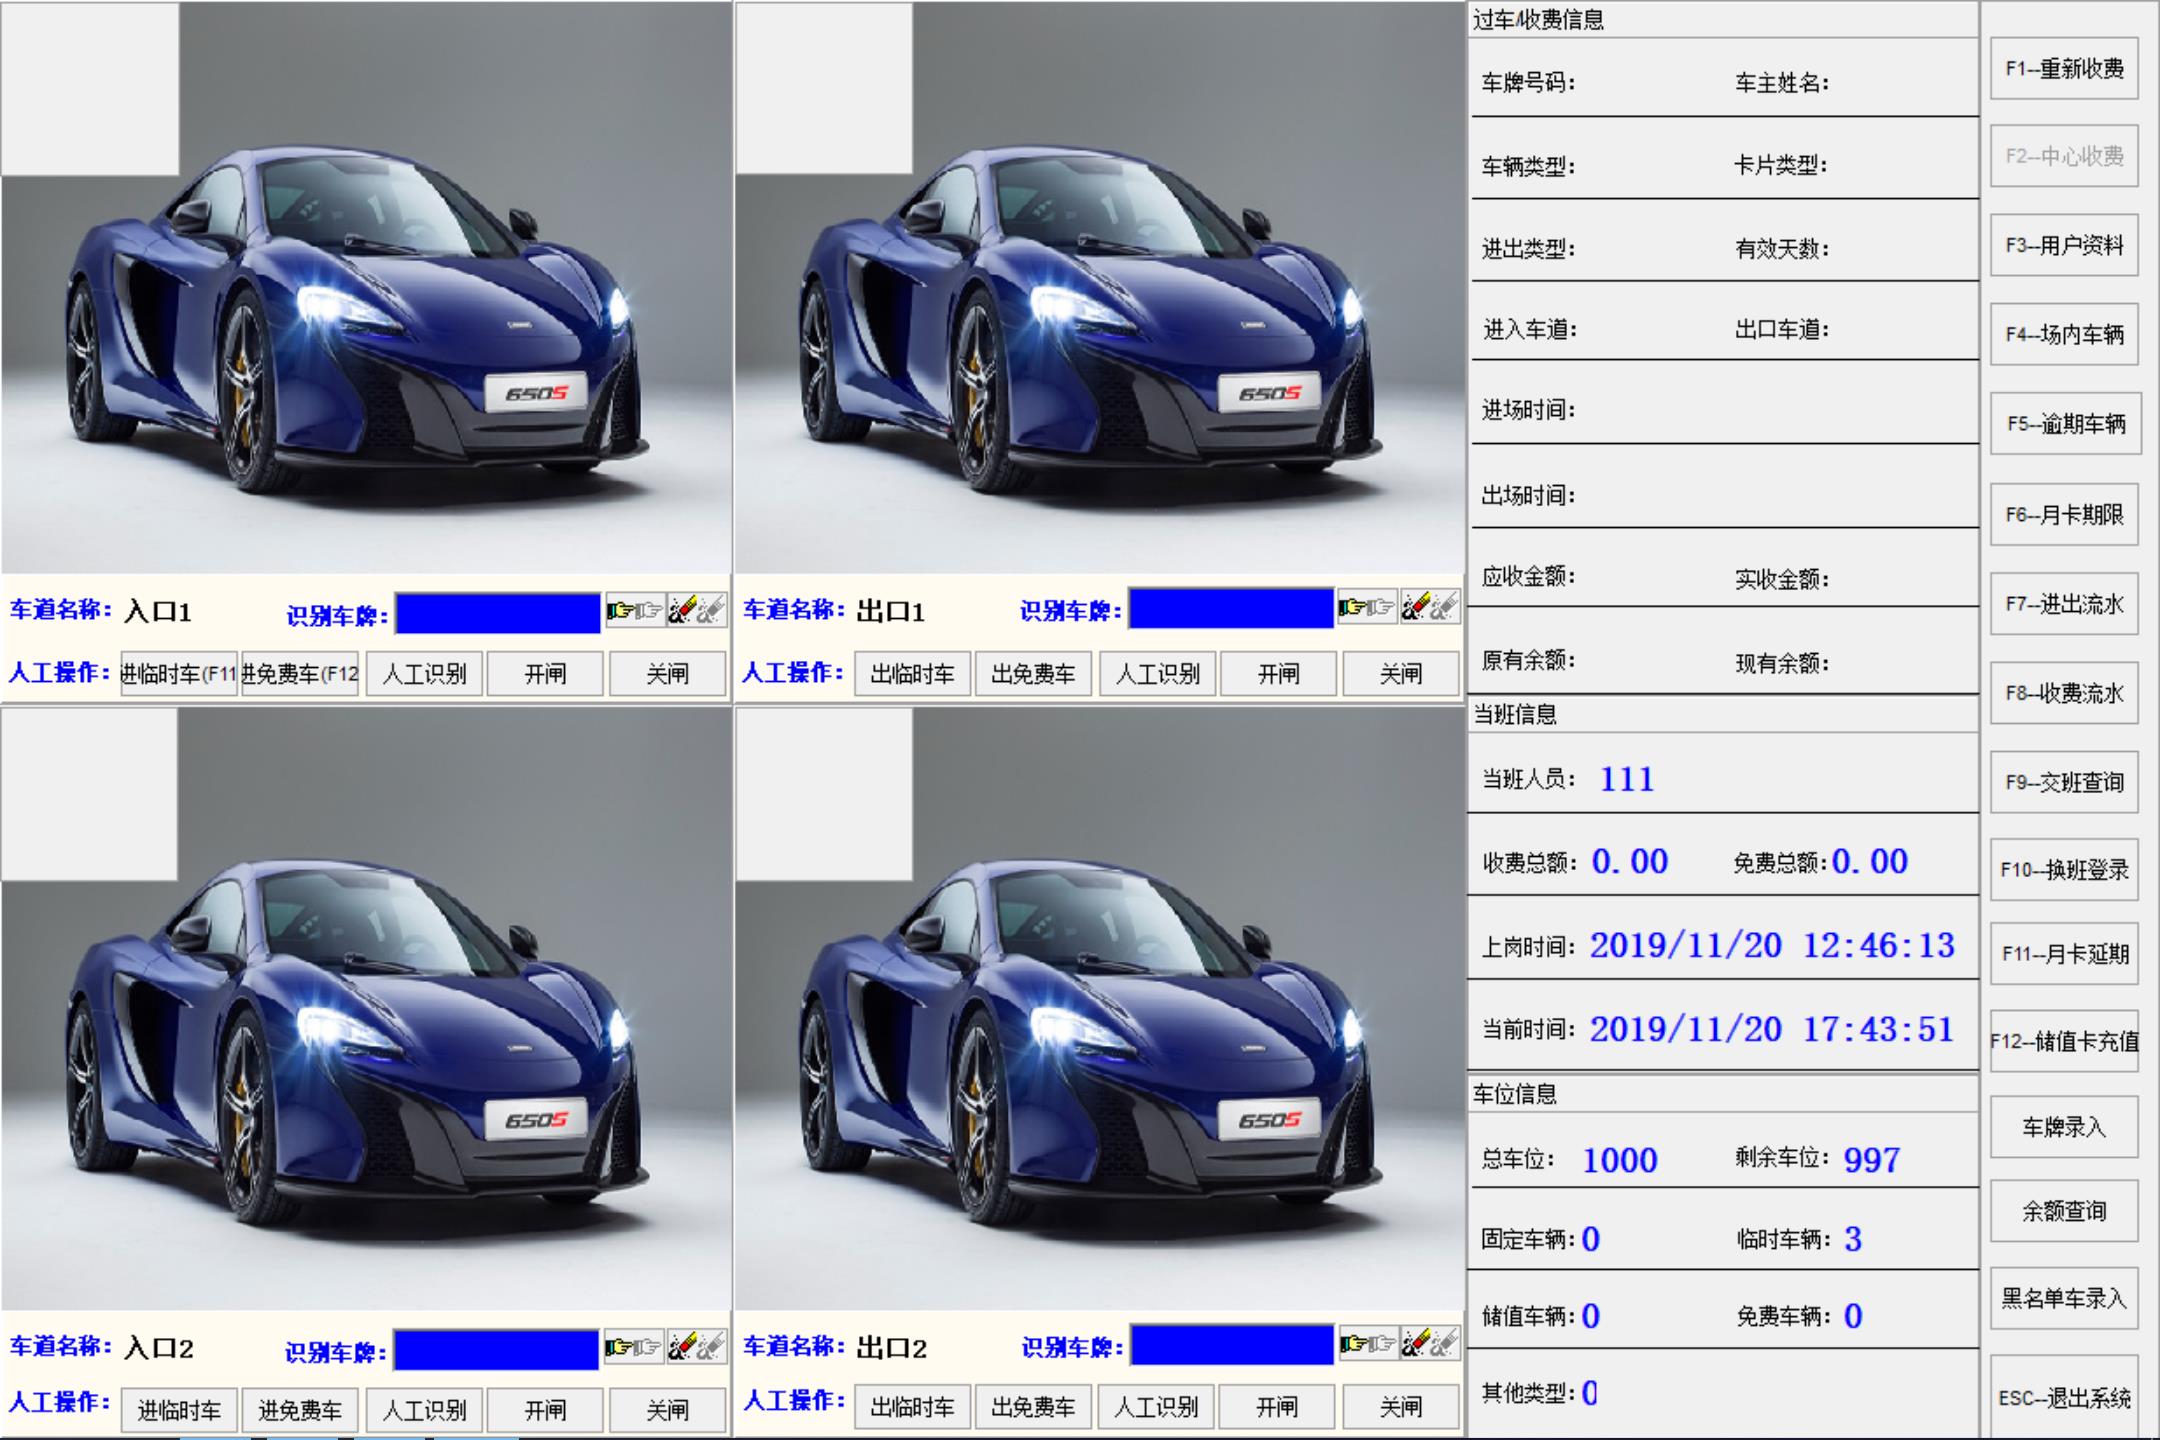Open 场内车辆 using the F4 button
Viewport: 2160px width, 1440px height.
(2065, 334)
